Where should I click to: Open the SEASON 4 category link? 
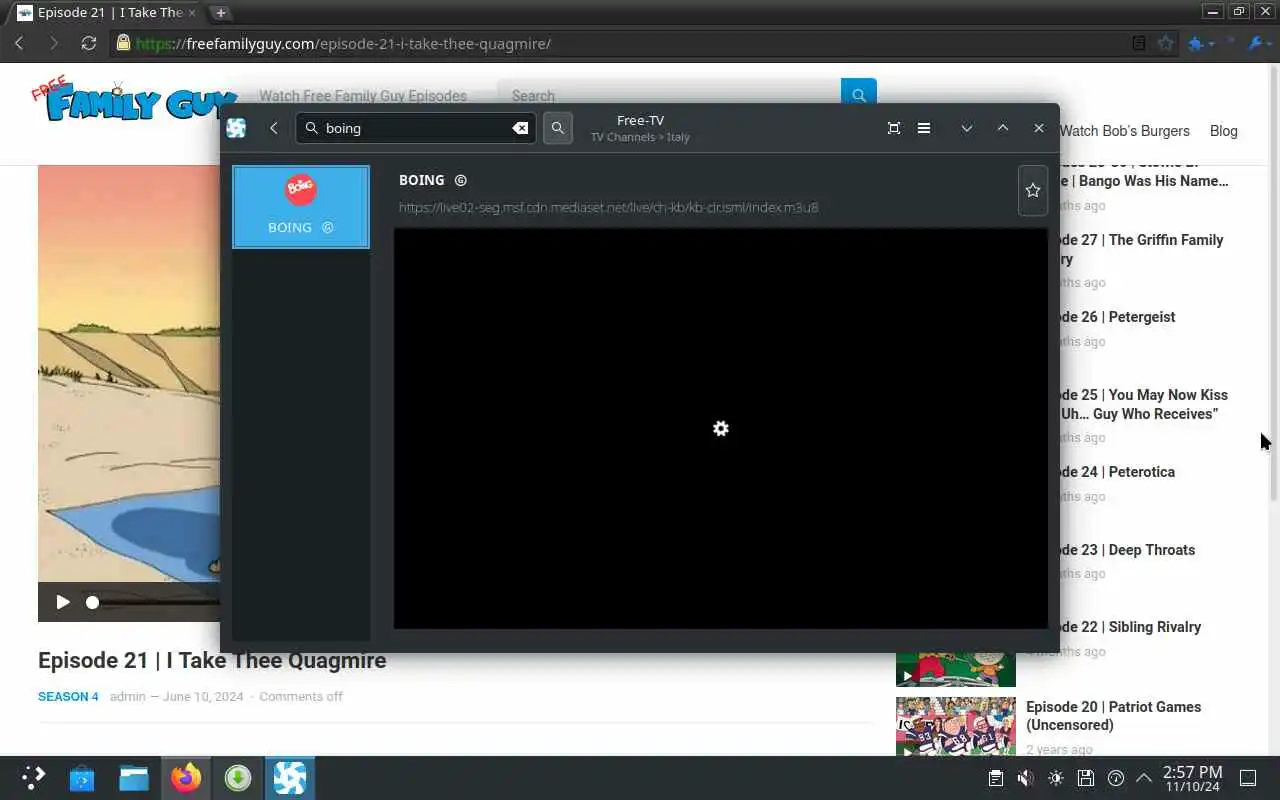68,696
